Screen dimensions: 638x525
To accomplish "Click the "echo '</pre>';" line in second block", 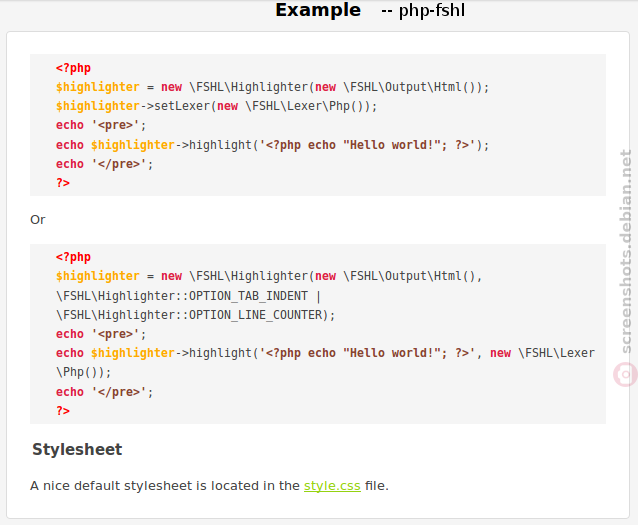I will point(105,392).
